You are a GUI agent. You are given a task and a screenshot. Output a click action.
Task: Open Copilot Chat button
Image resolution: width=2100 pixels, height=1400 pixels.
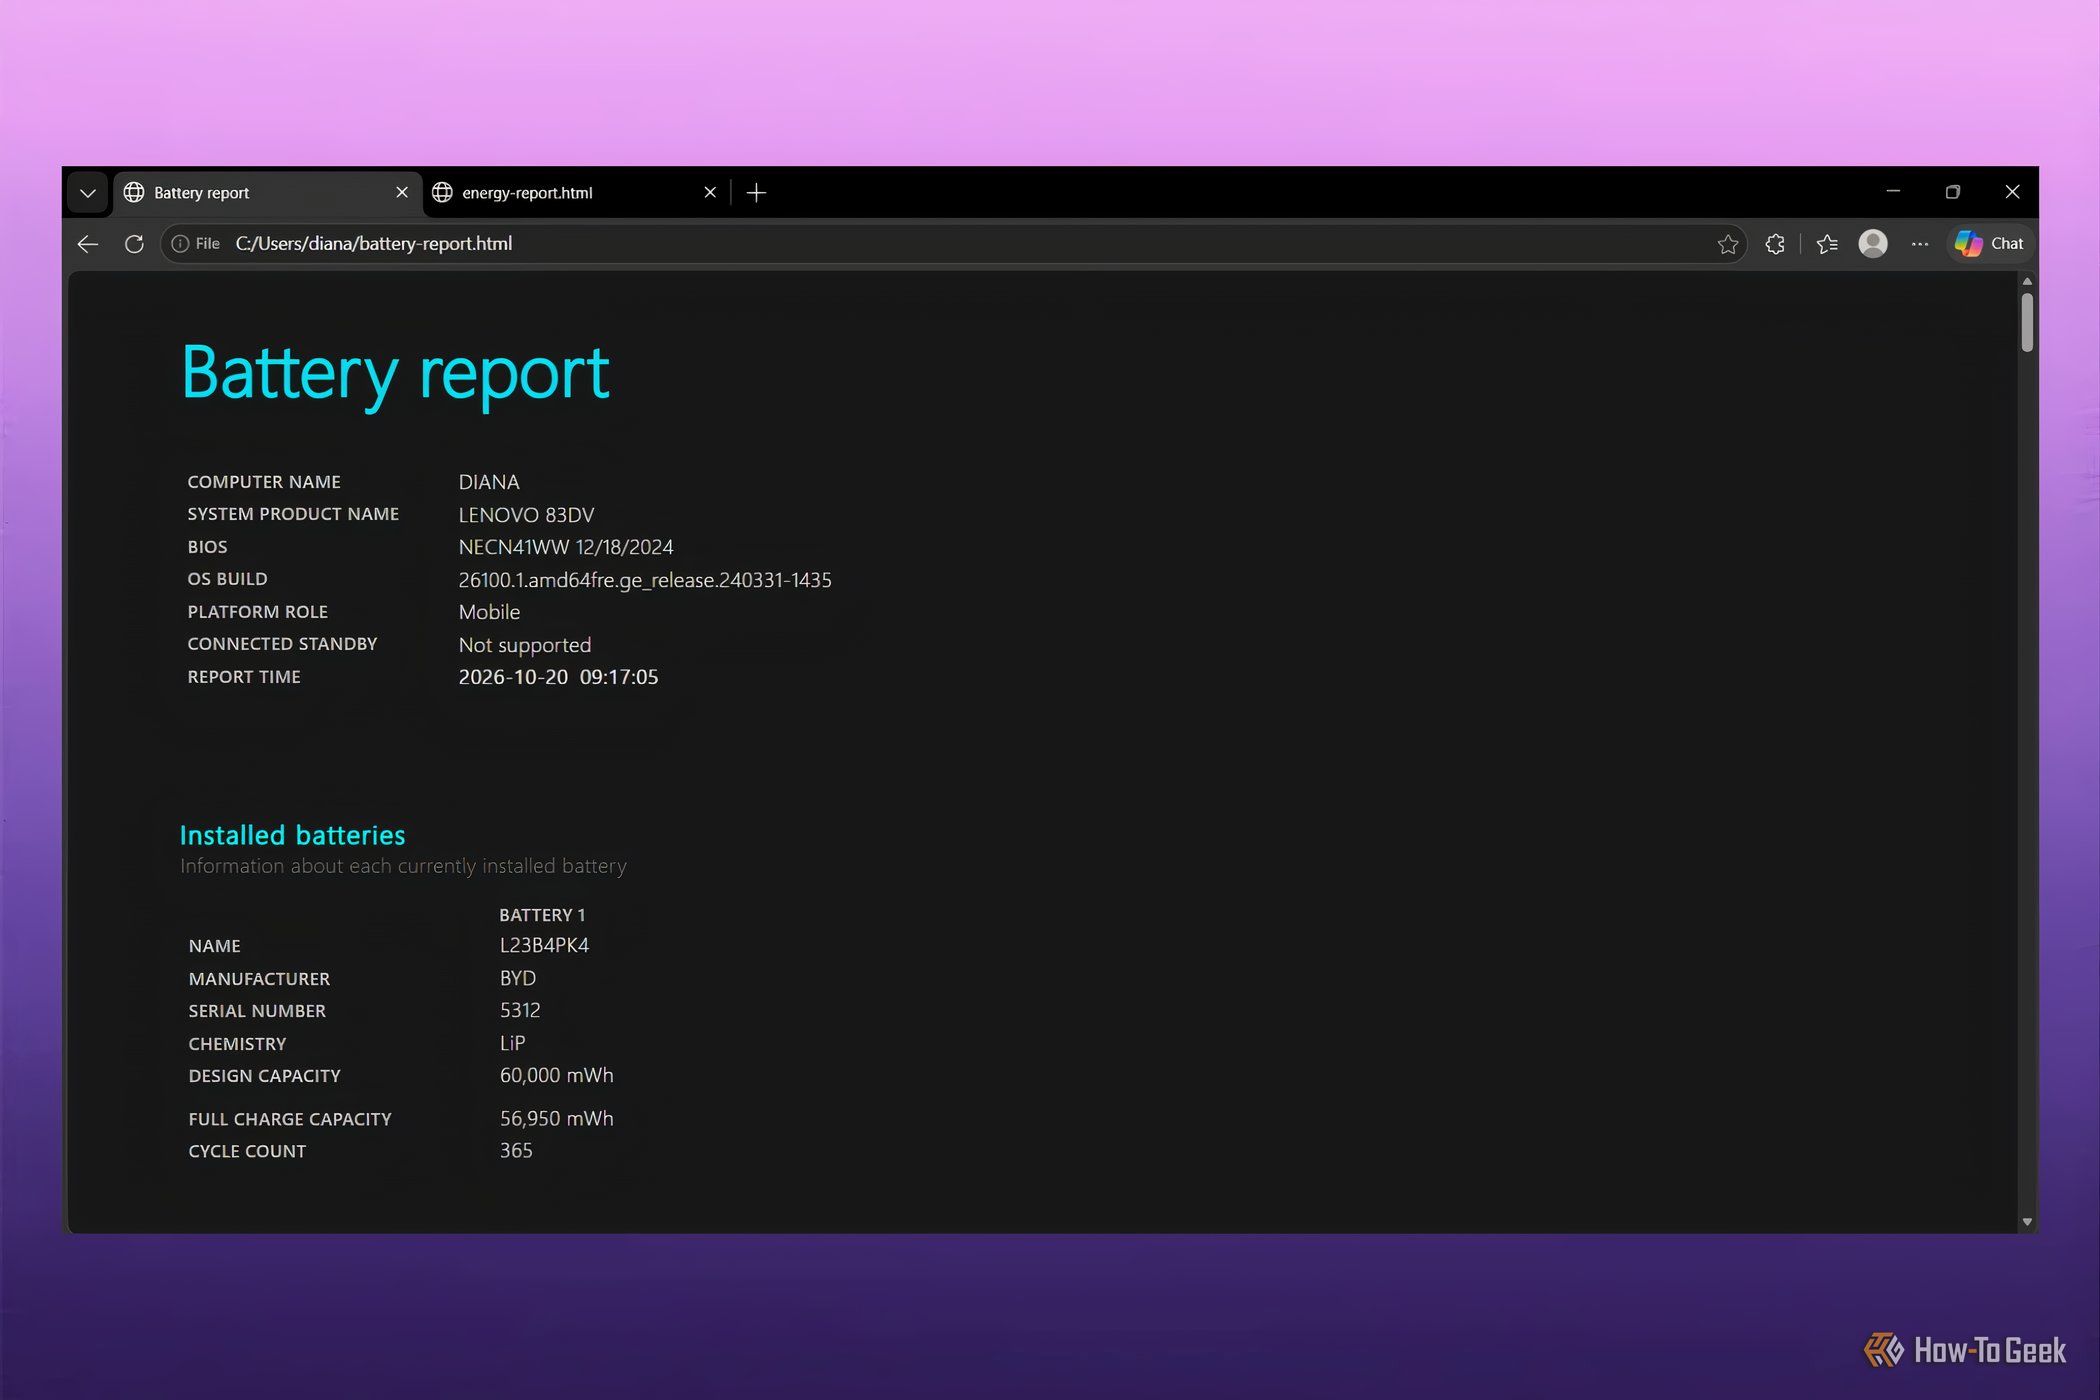1990,244
